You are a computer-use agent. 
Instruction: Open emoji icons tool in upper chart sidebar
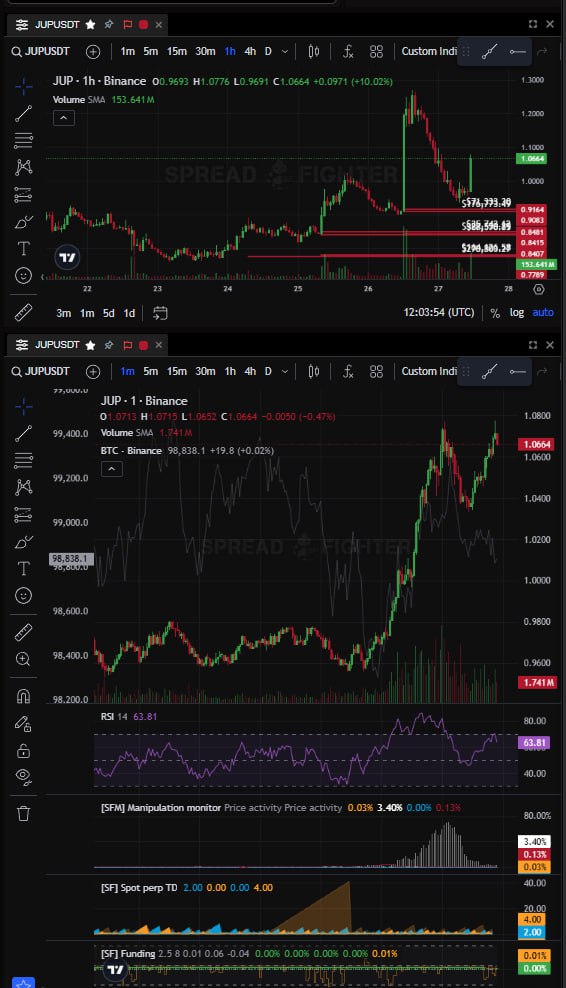click(23, 275)
